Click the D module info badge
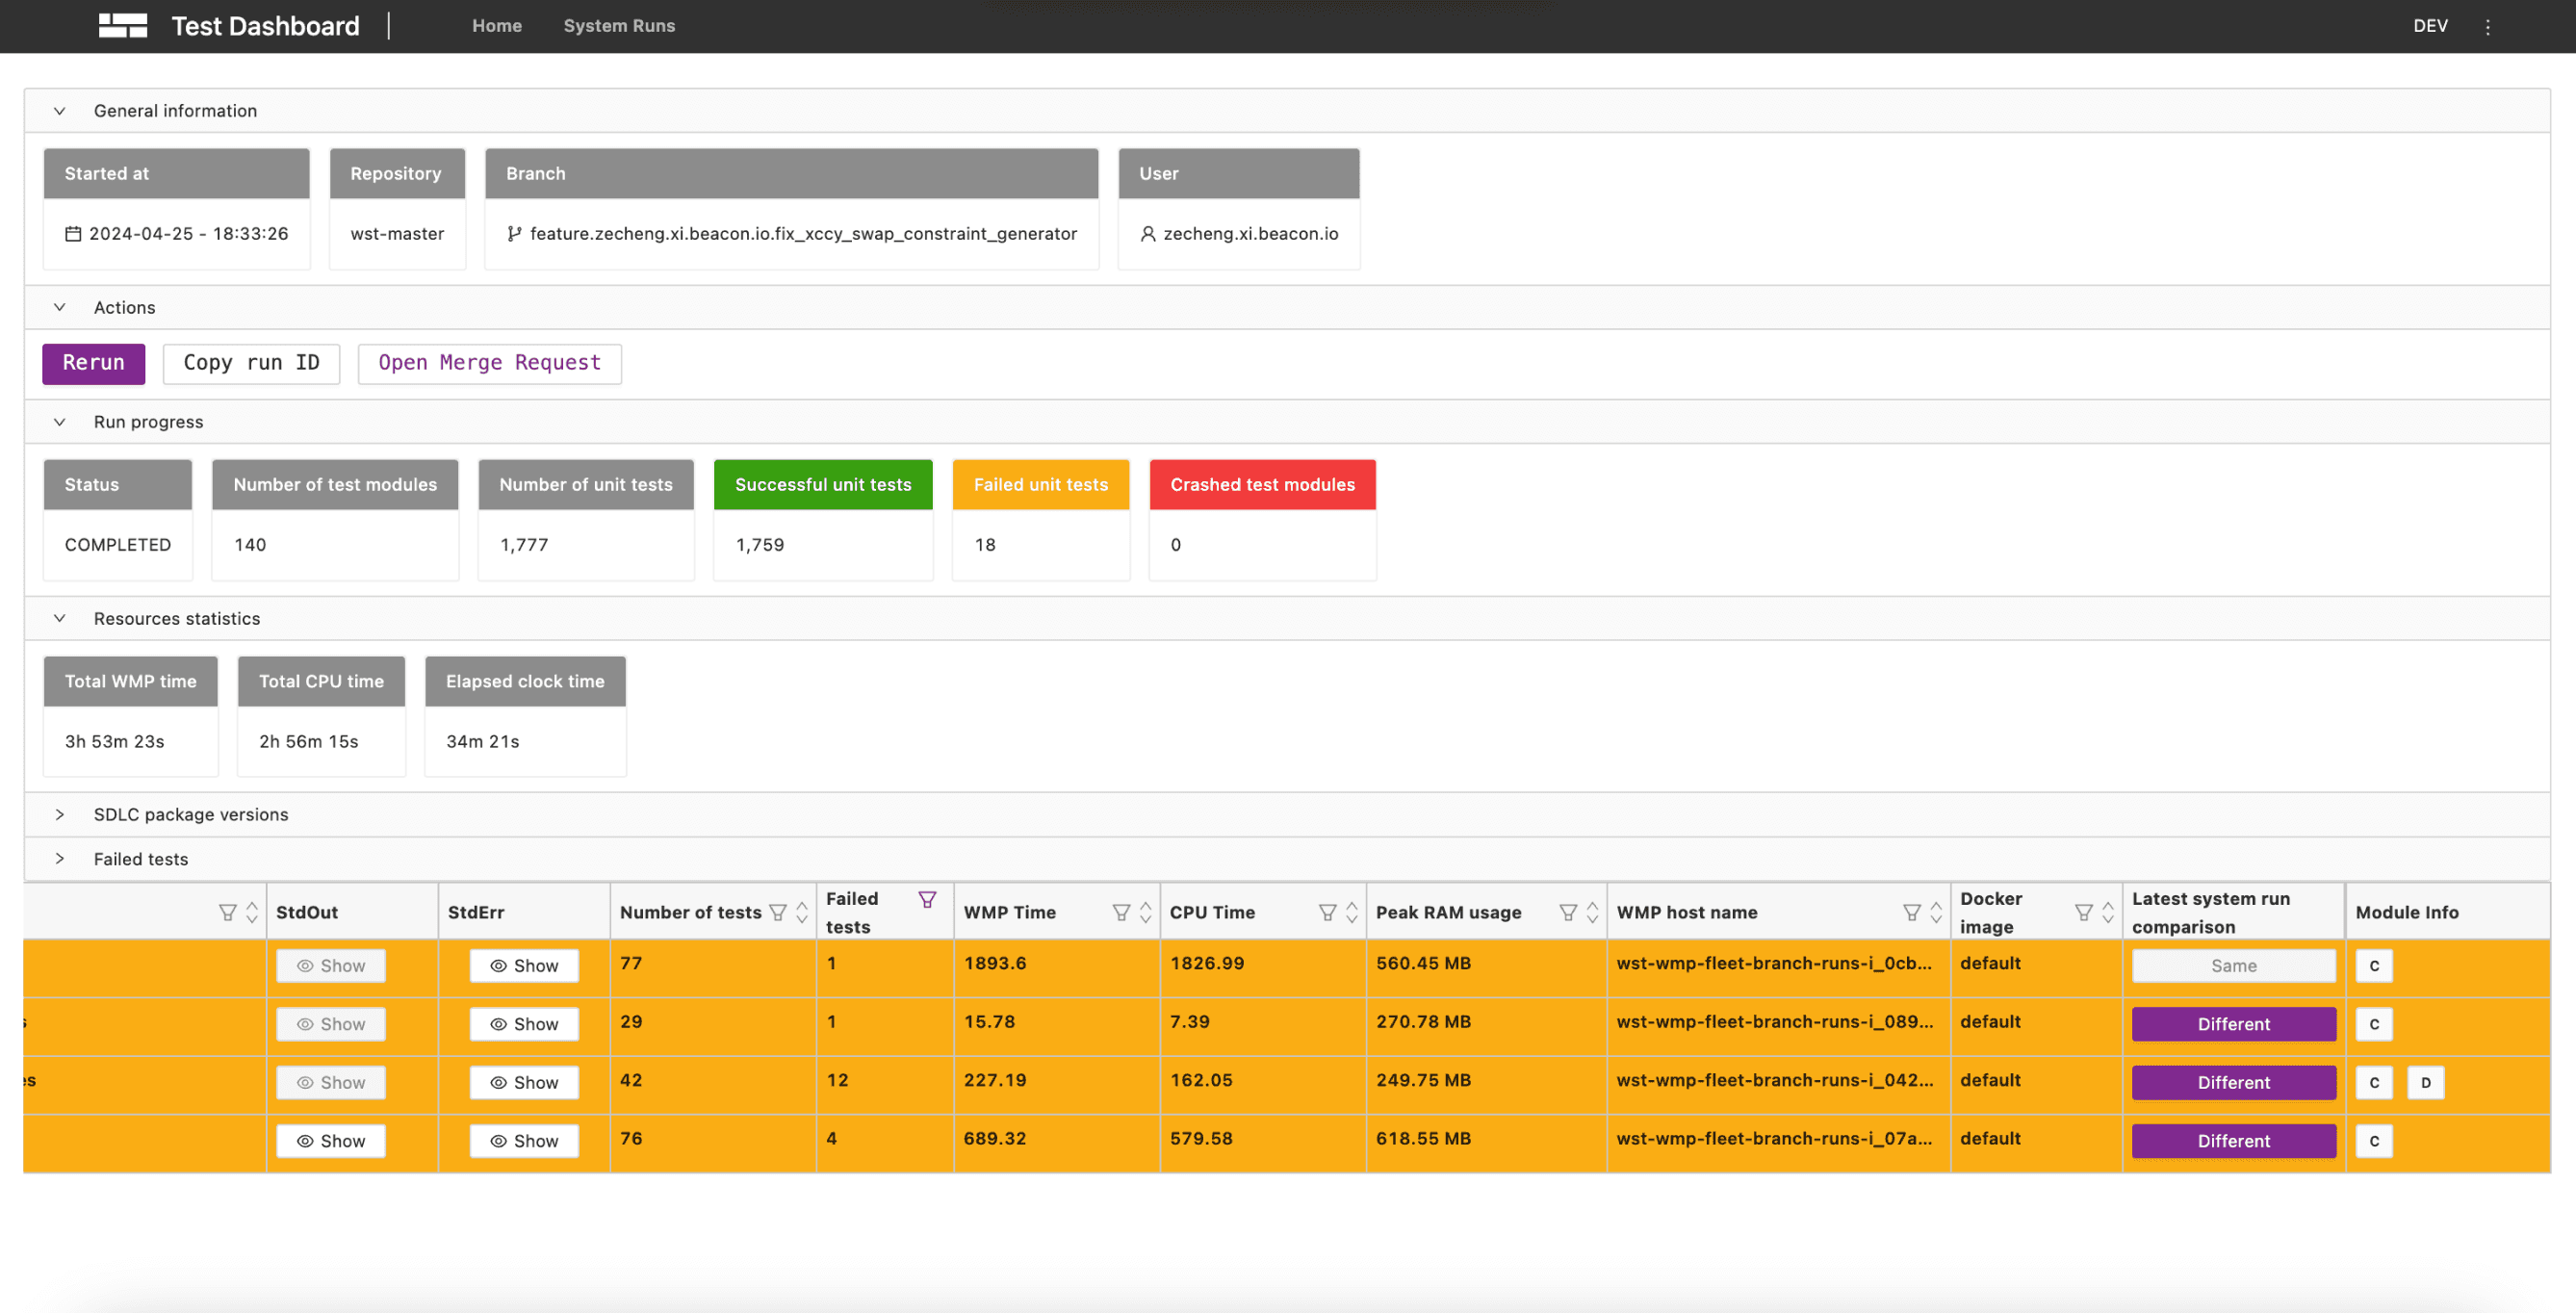The height and width of the screenshot is (1313, 2576). coord(2425,1082)
